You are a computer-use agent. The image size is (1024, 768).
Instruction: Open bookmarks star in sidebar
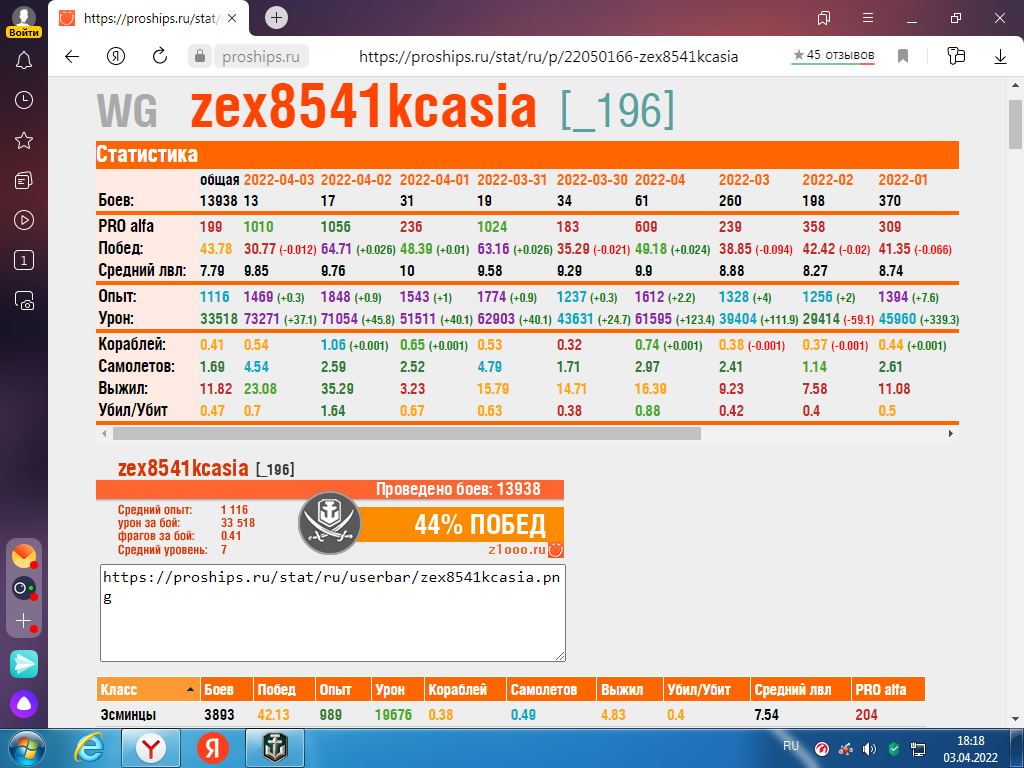(x=24, y=140)
